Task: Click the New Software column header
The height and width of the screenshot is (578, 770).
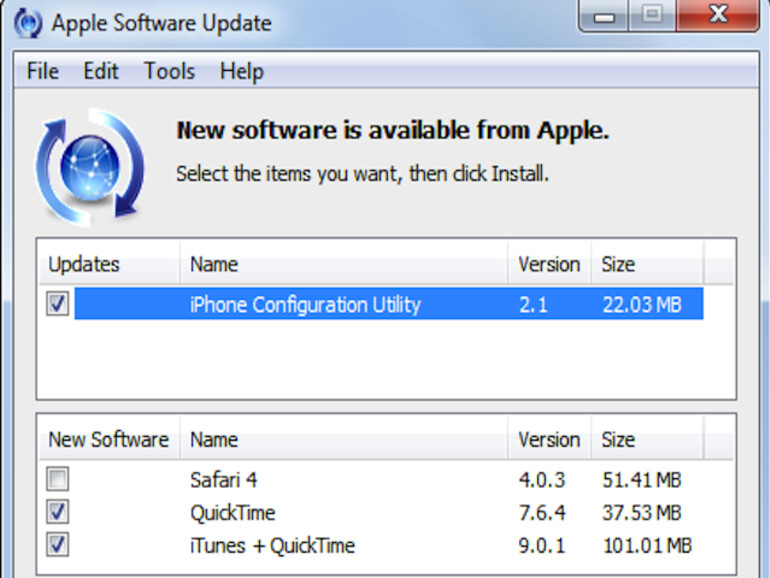Action: [x=109, y=440]
